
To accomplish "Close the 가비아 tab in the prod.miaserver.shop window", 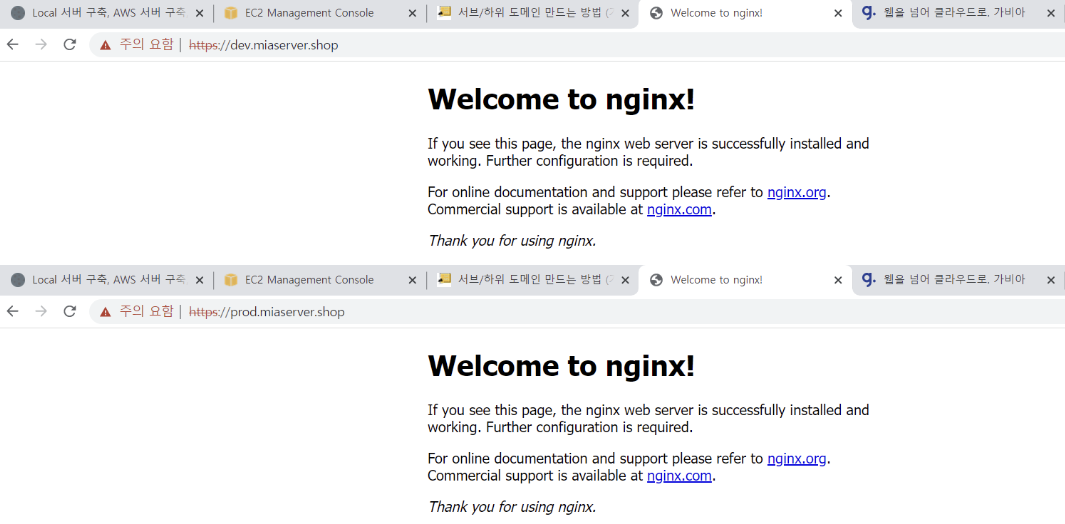I will 1051,280.
